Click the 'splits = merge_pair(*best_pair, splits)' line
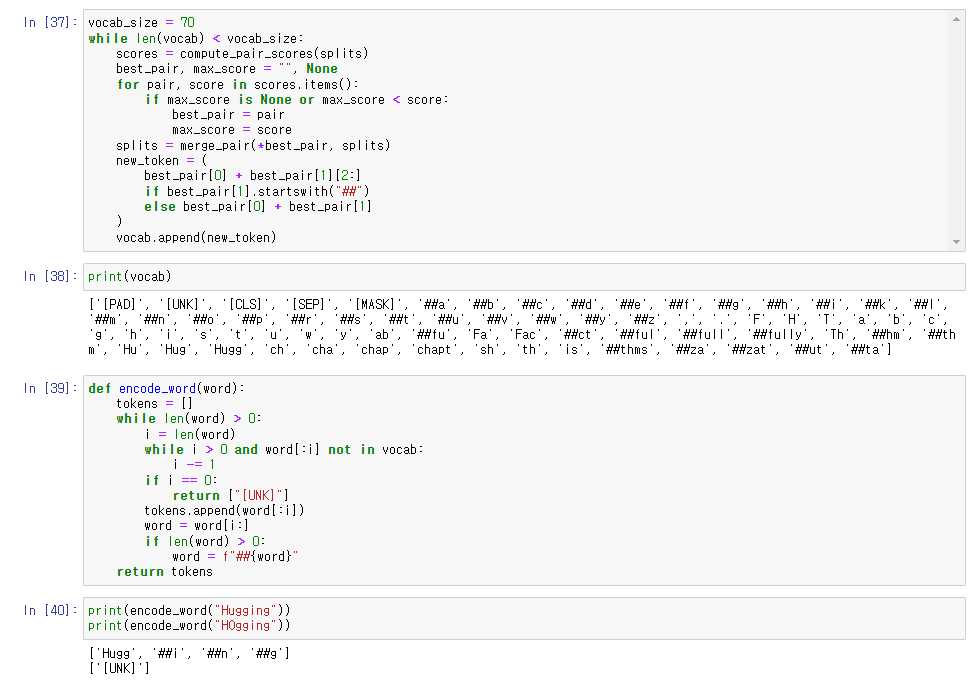The width and height of the screenshot is (973, 687). pyautogui.click(x=253, y=145)
